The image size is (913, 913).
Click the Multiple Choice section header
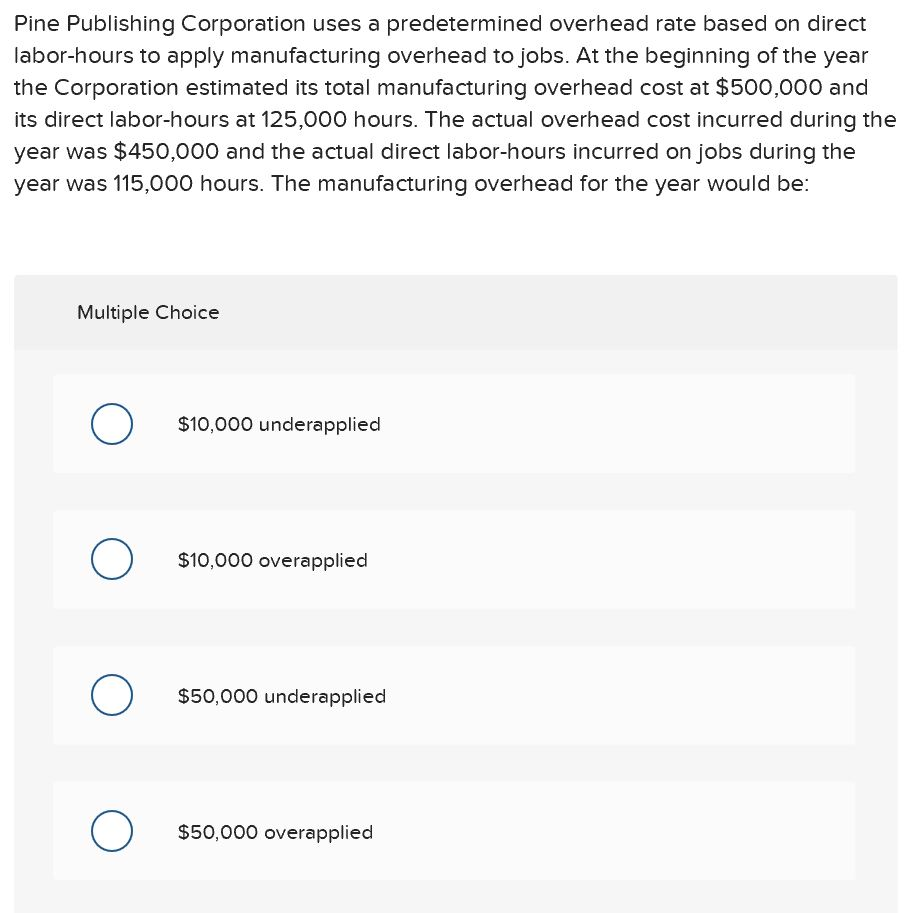(148, 312)
